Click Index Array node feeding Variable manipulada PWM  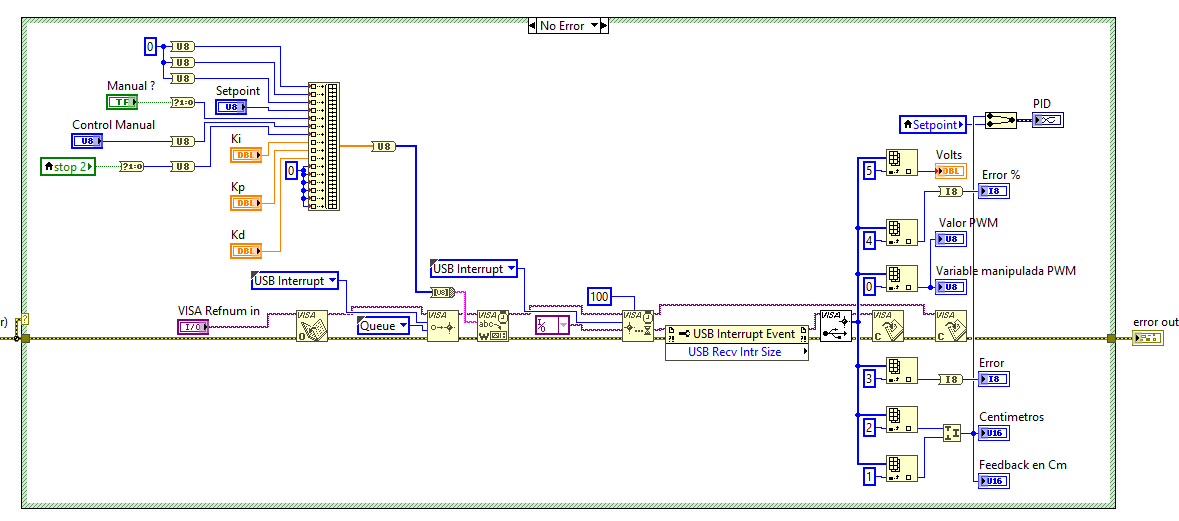coord(902,280)
